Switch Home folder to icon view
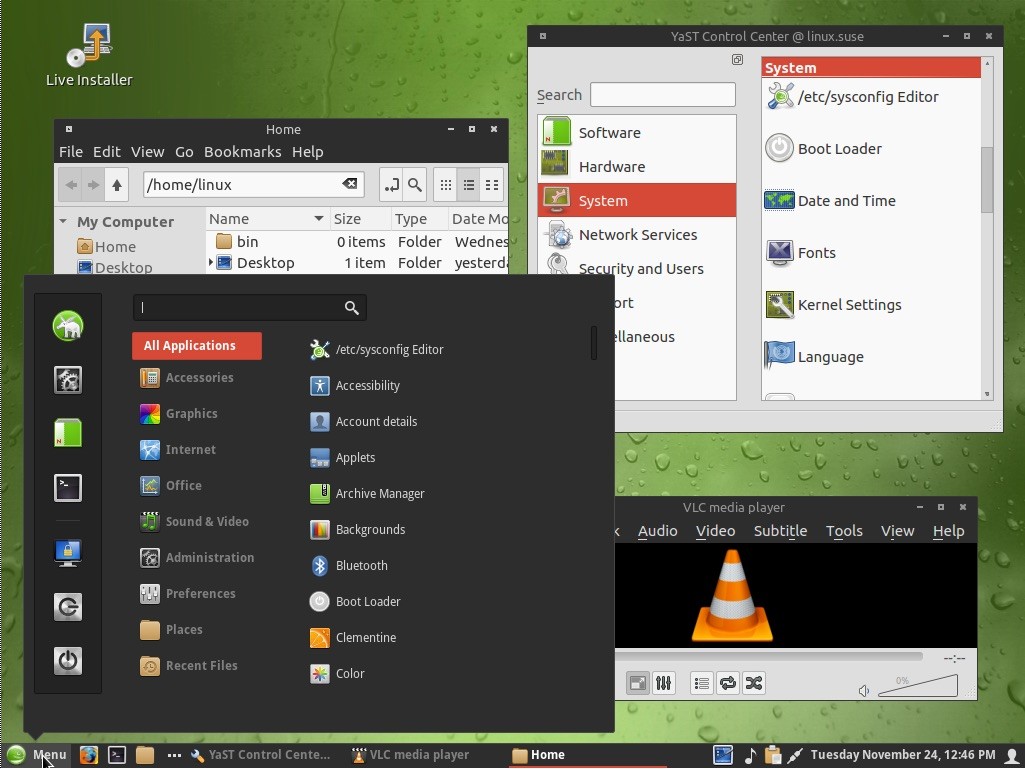This screenshot has height=769, width=1025. coord(445,185)
